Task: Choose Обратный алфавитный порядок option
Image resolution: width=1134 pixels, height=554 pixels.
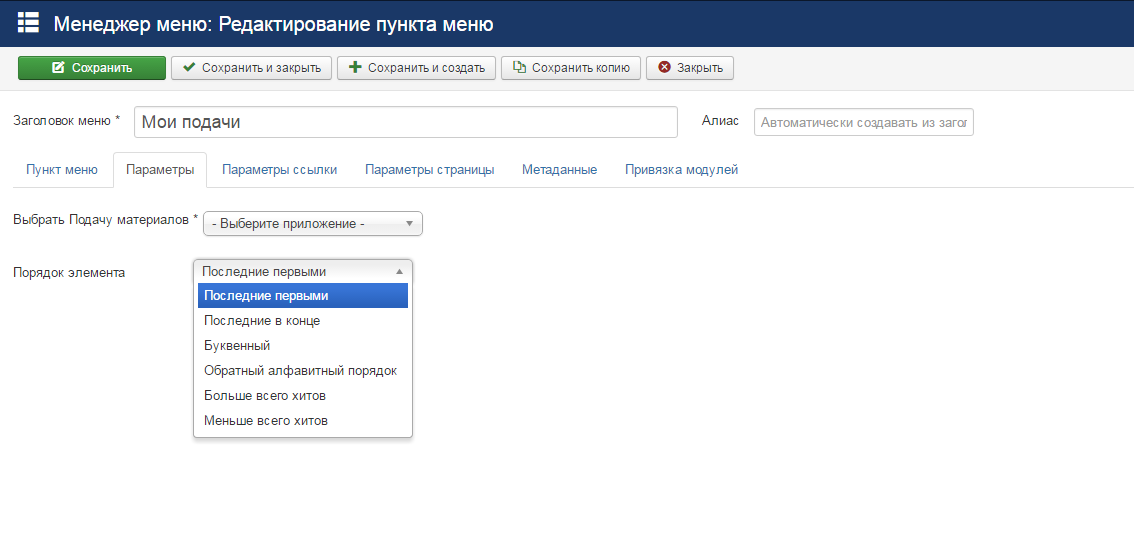Action: (x=303, y=370)
